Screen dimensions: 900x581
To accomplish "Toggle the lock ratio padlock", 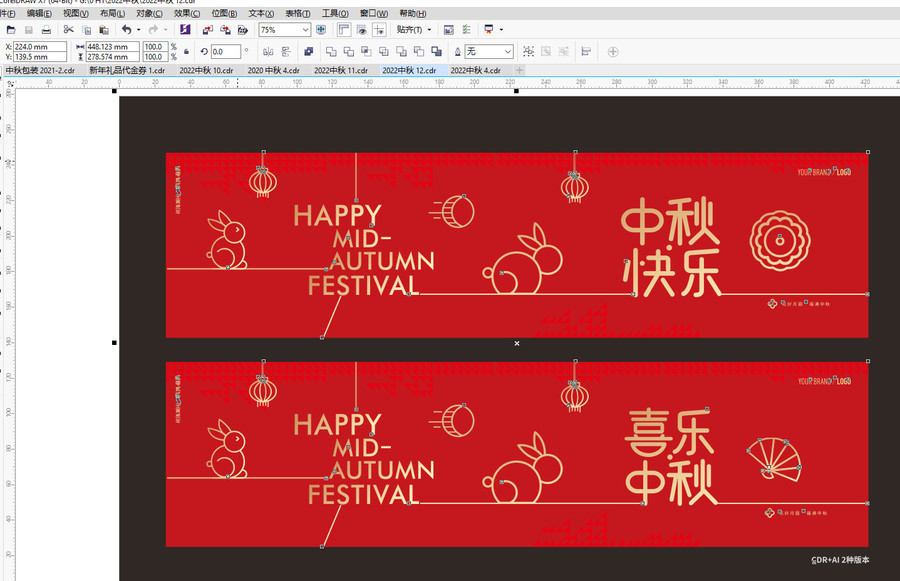I will [x=187, y=52].
